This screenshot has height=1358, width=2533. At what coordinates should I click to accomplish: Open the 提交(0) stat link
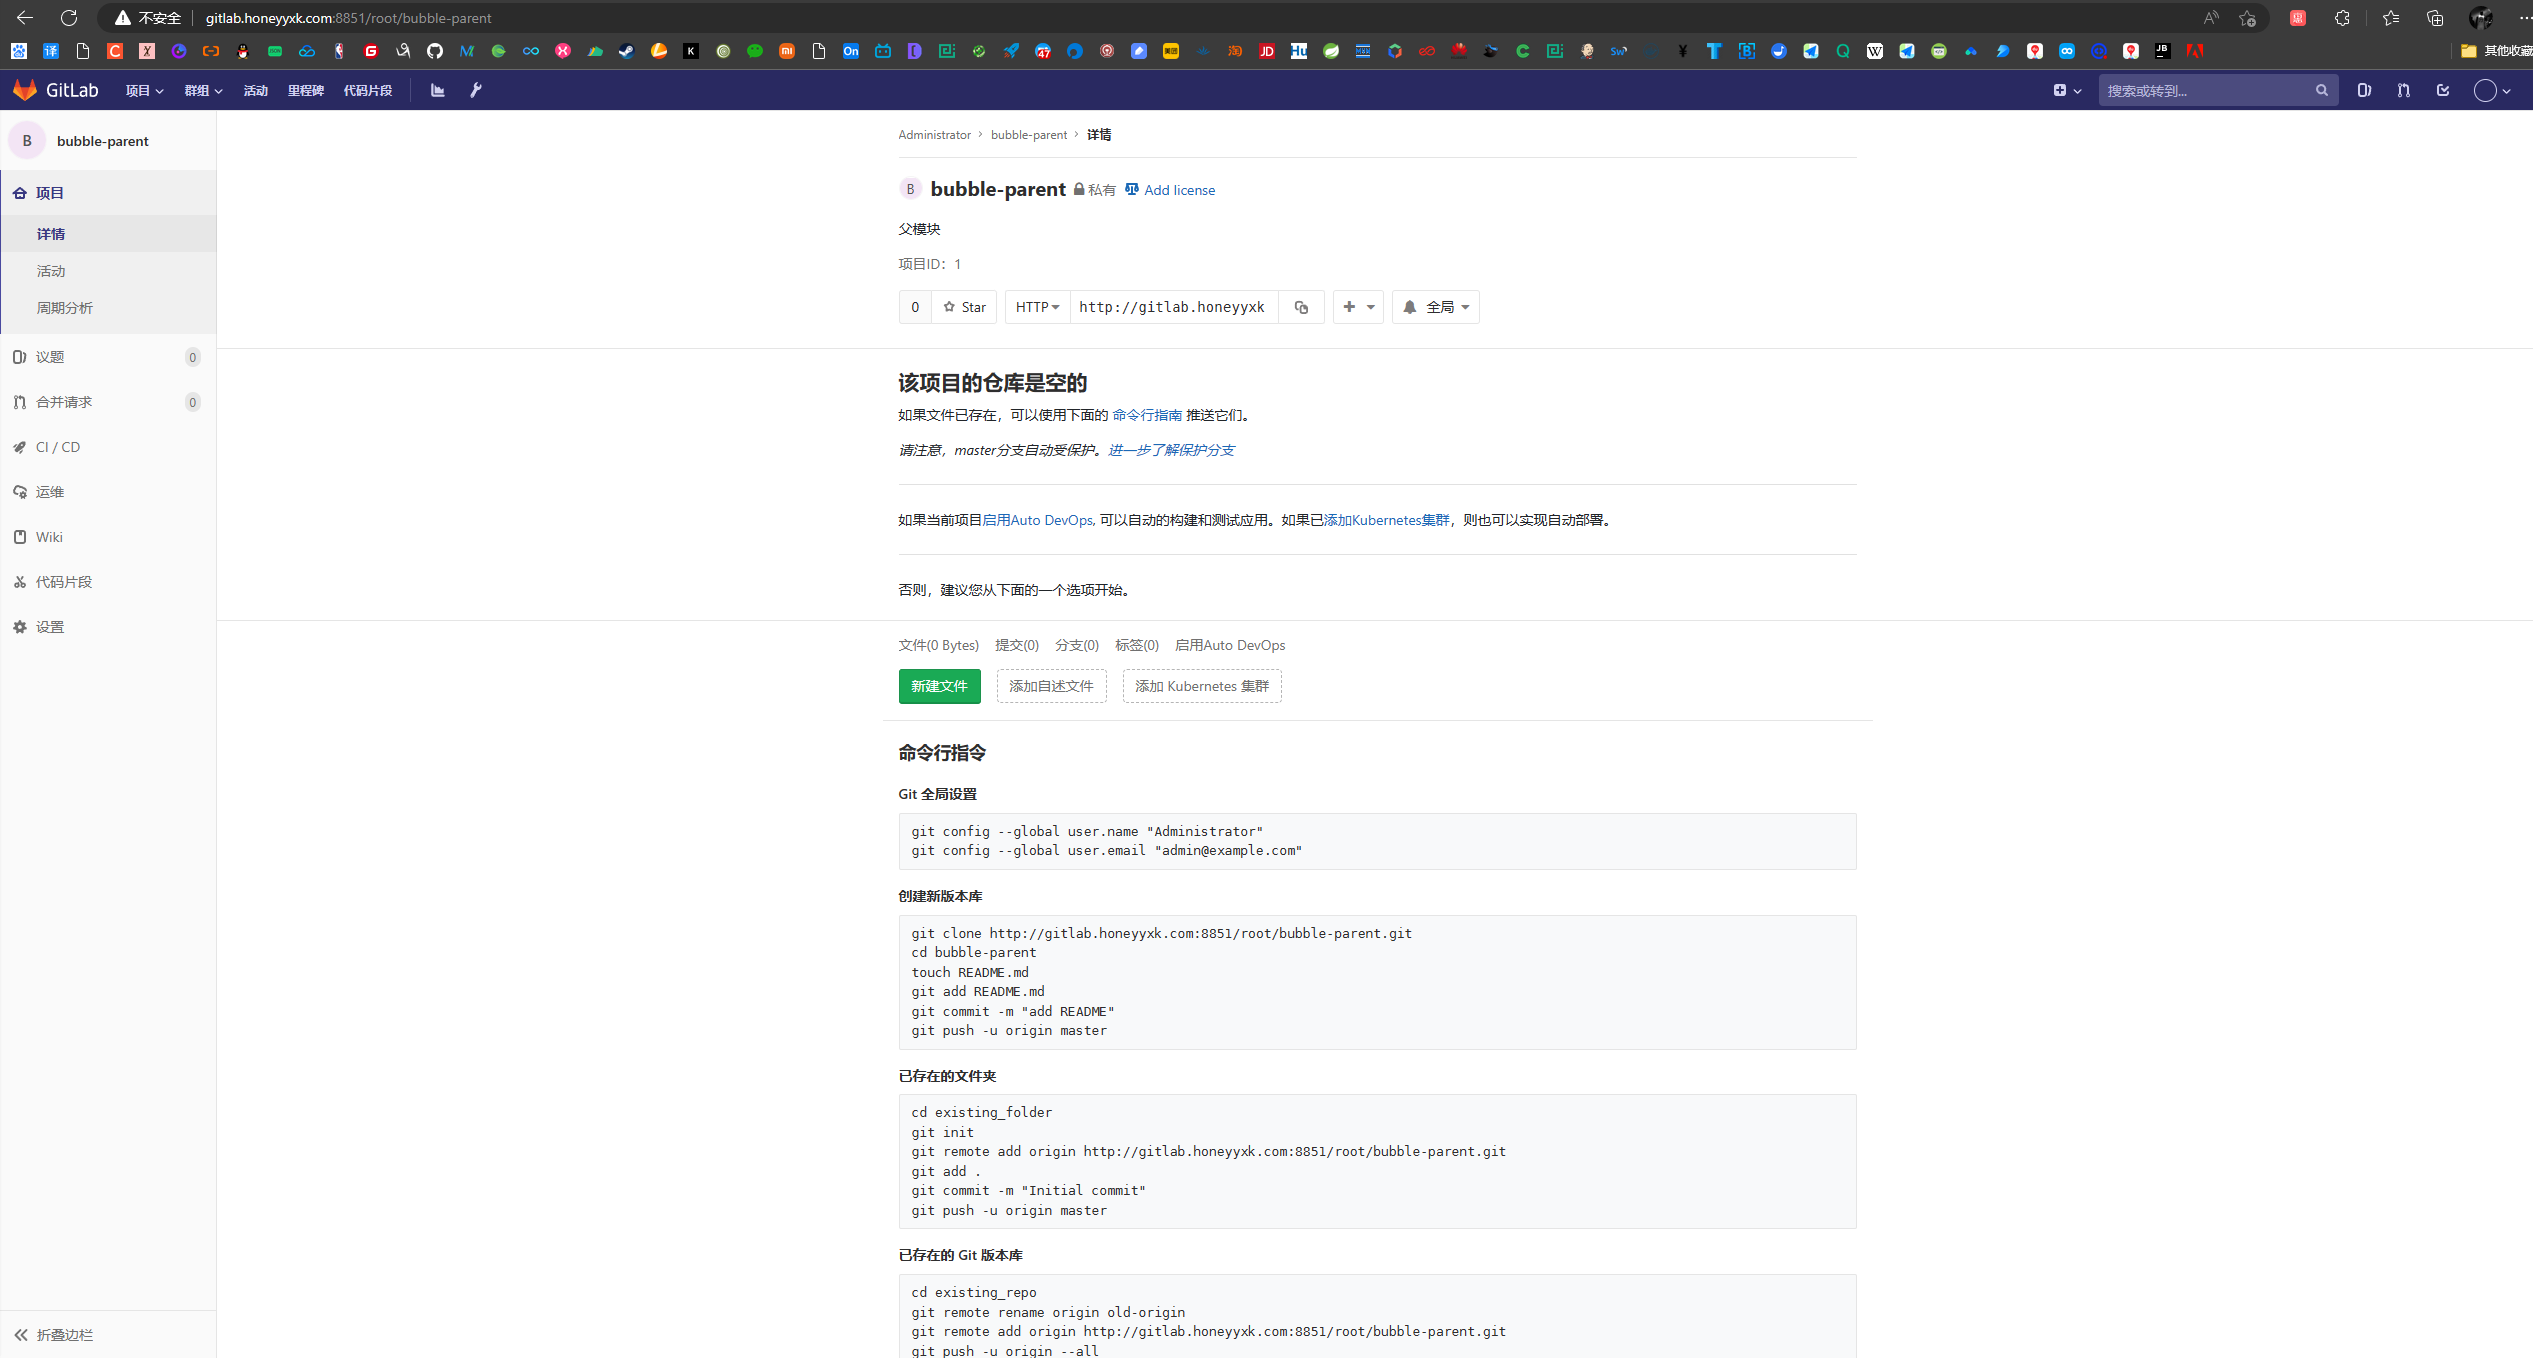[x=1016, y=645]
